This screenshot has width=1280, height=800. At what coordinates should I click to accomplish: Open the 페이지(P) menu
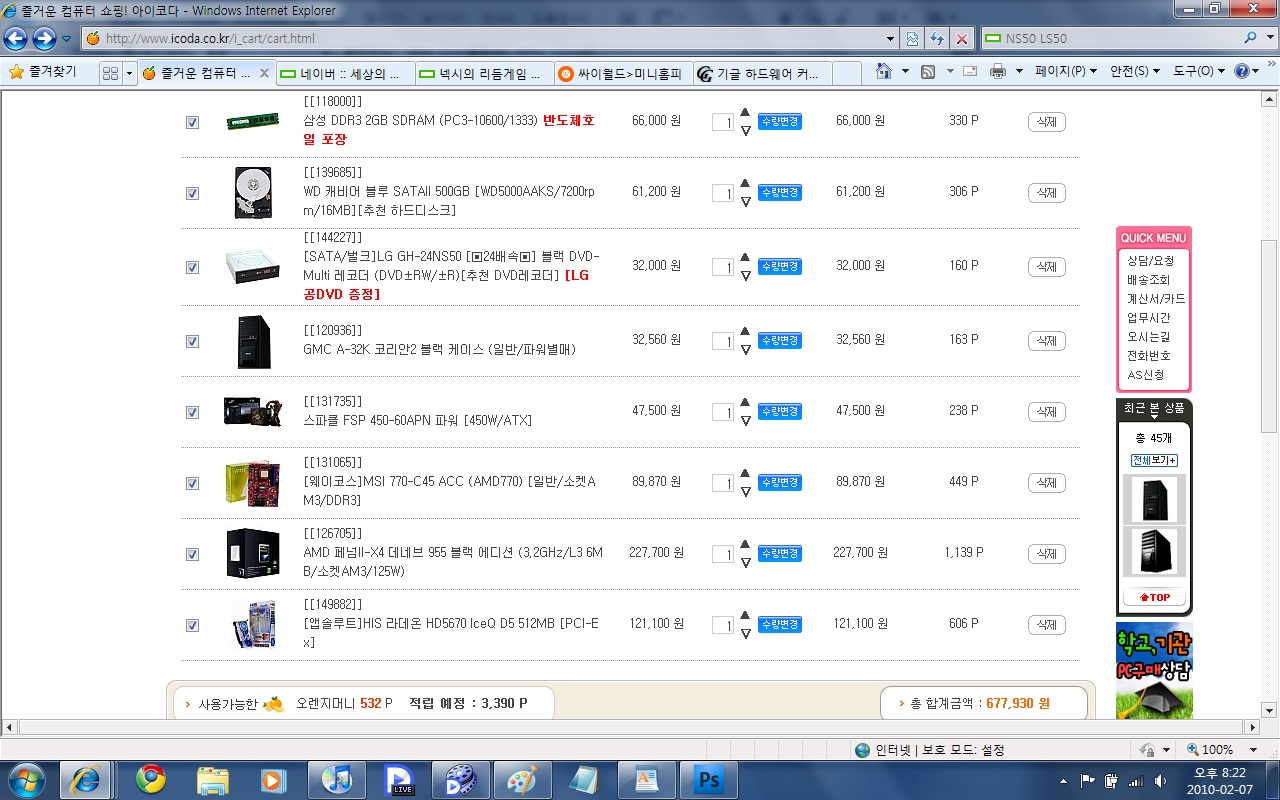tap(1066, 72)
